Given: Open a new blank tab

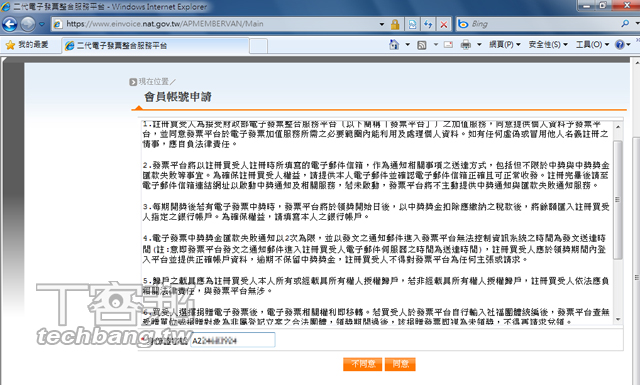Looking at the screenshot, I should pyautogui.click(x=258, y=46).
